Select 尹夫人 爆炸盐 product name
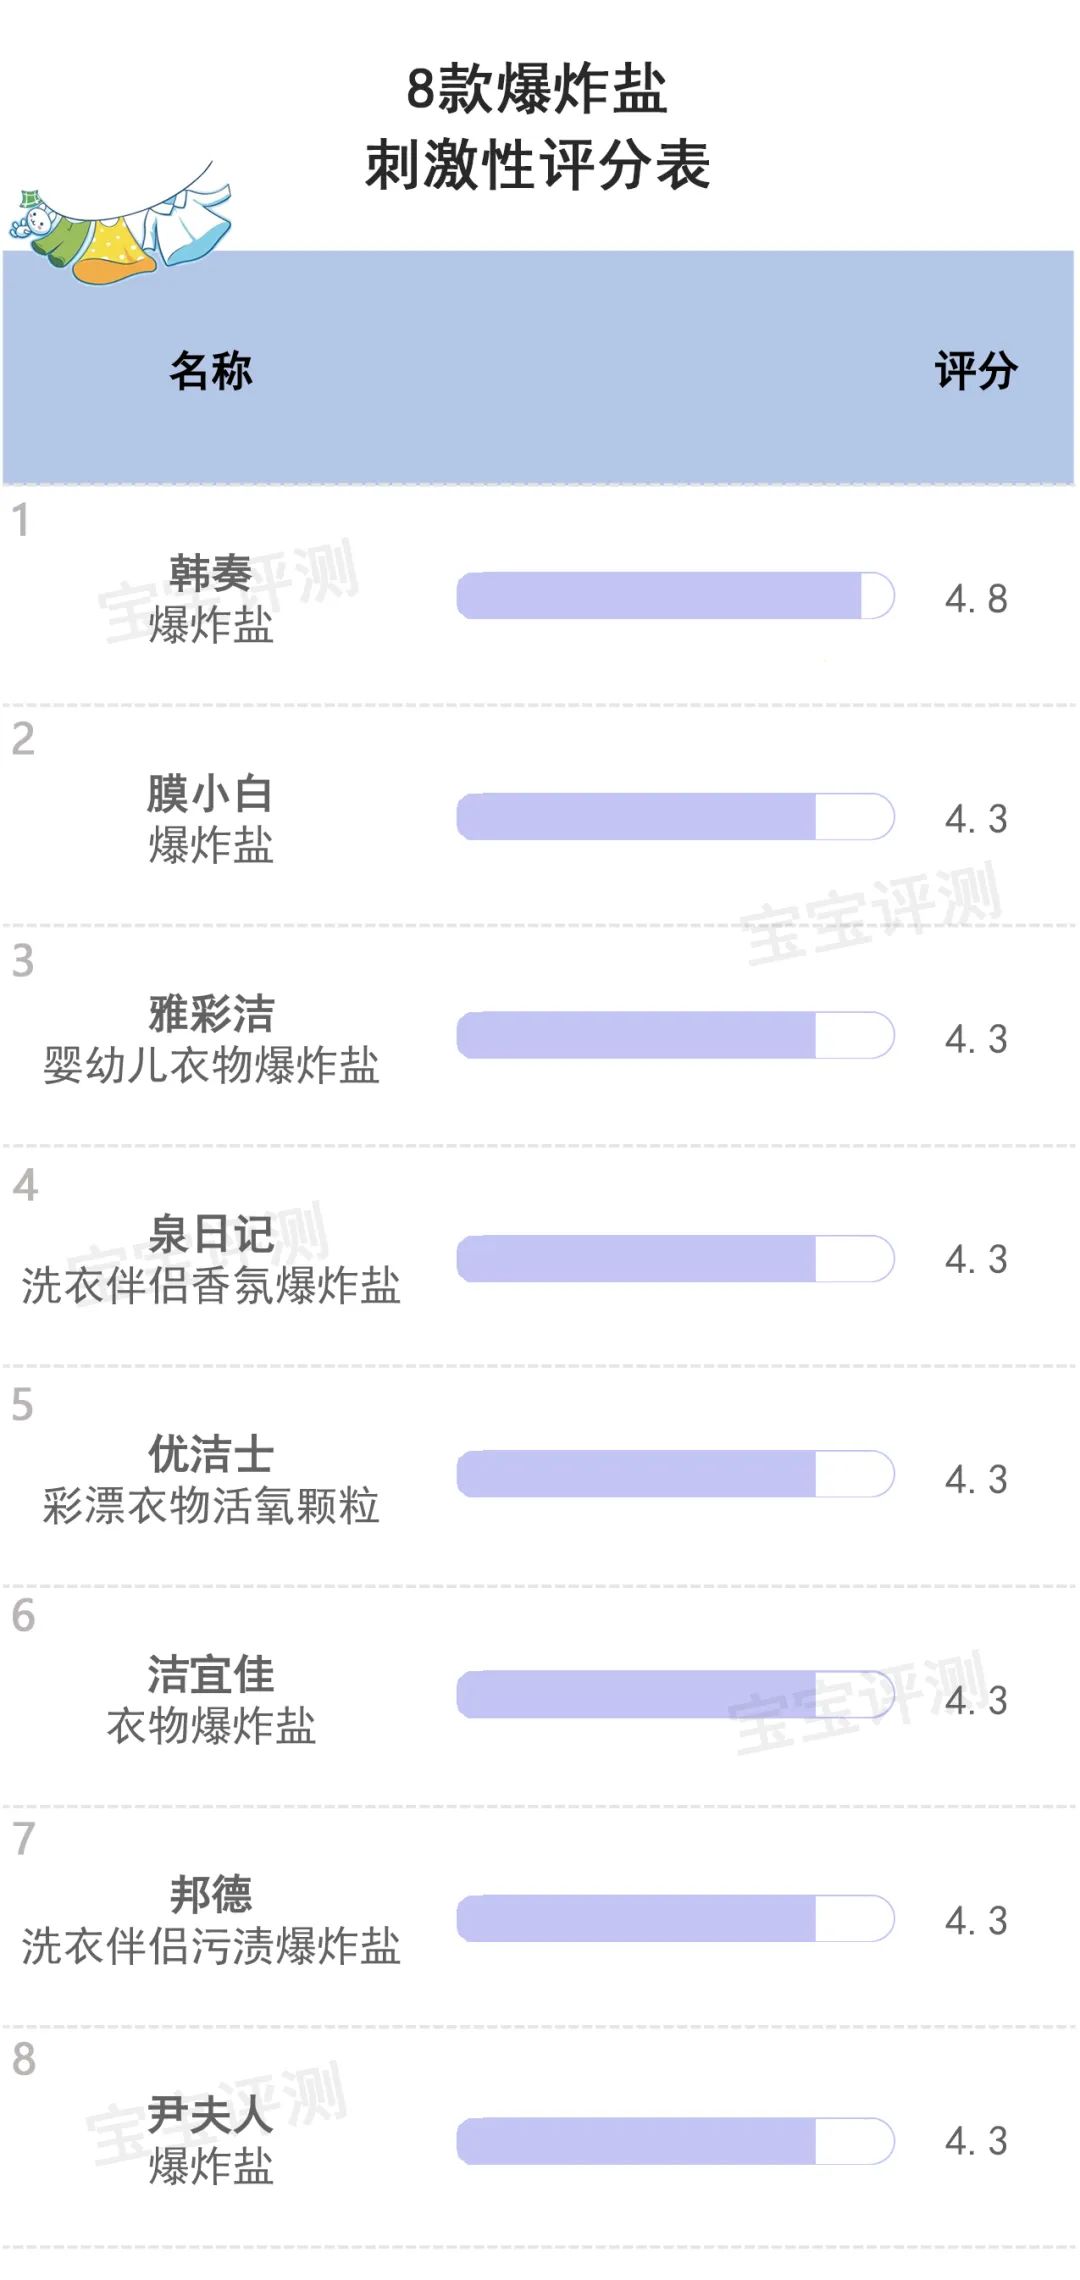This screenshot has width=1080, height=2280. pyautogui.click(x=211, y=2140)
